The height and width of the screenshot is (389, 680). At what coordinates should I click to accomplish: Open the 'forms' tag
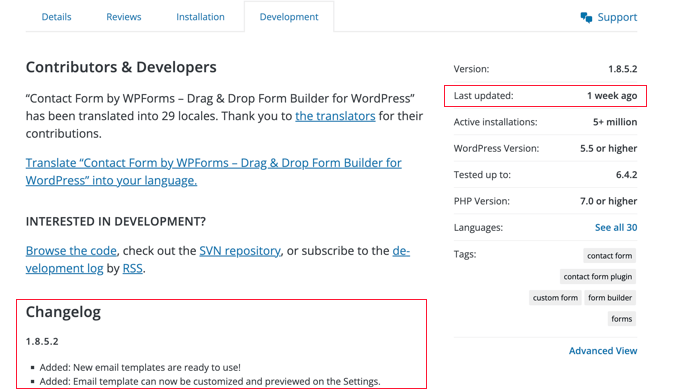pos(621,319)
